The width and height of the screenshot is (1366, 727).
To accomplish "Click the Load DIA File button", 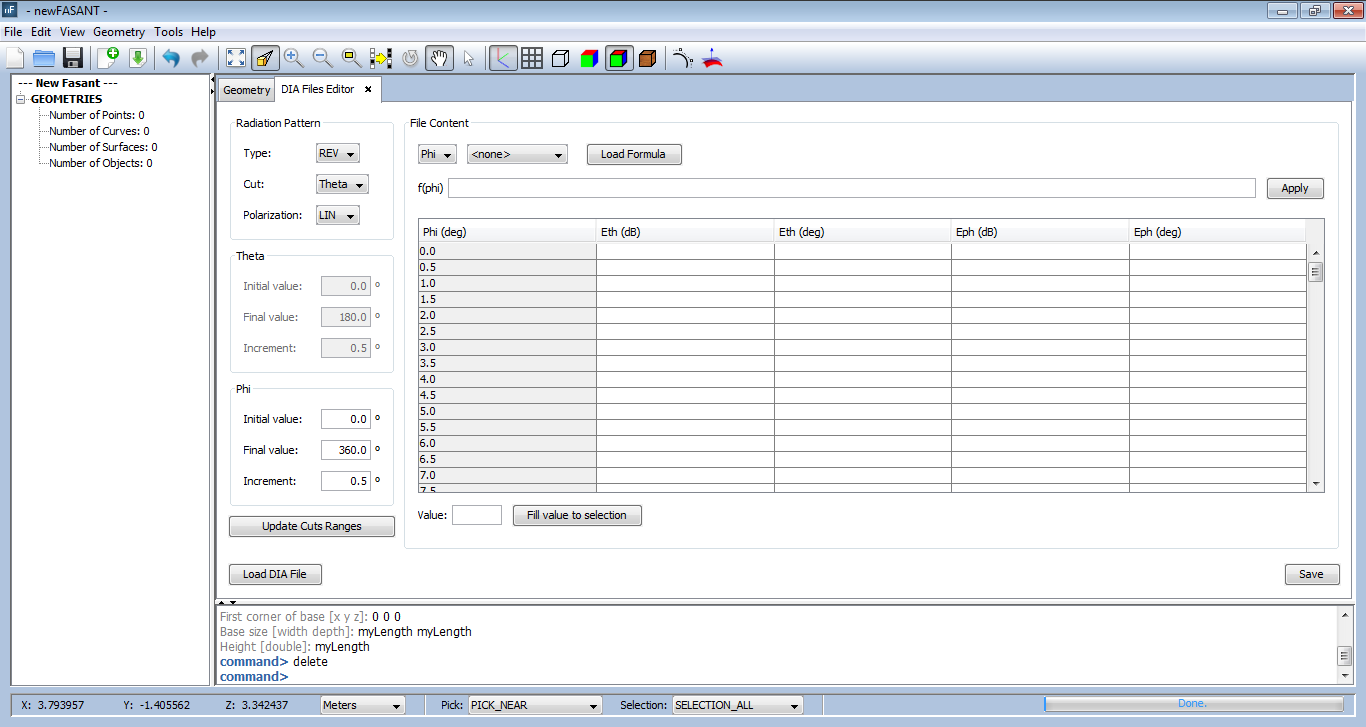I will (275, 574).
